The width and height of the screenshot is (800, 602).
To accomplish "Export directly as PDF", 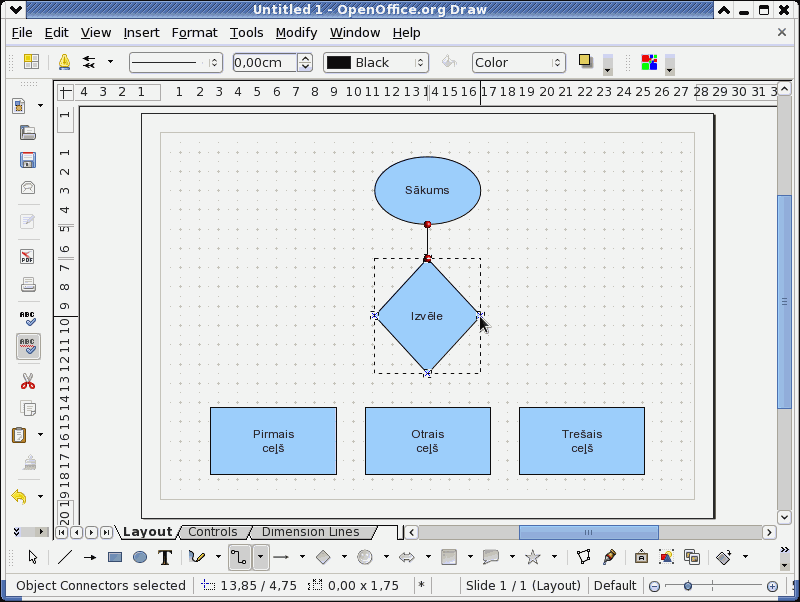I will pos(28,257).
